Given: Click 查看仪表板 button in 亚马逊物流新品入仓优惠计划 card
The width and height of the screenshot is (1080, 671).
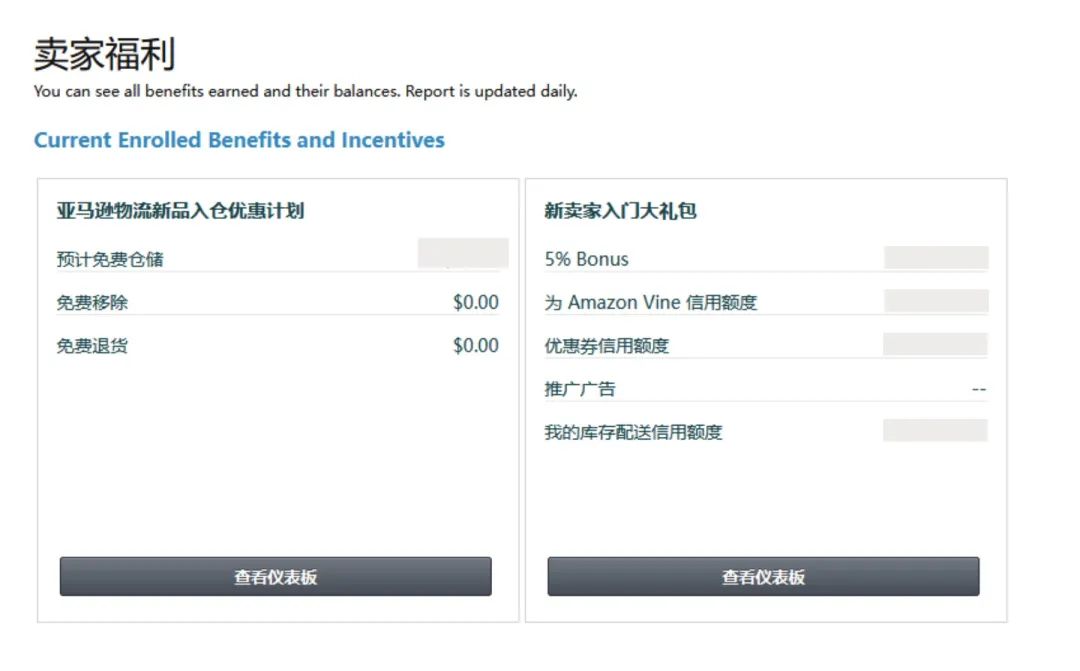Looking at the screenshot, I should pyautogui.click(x=275, y=577).
